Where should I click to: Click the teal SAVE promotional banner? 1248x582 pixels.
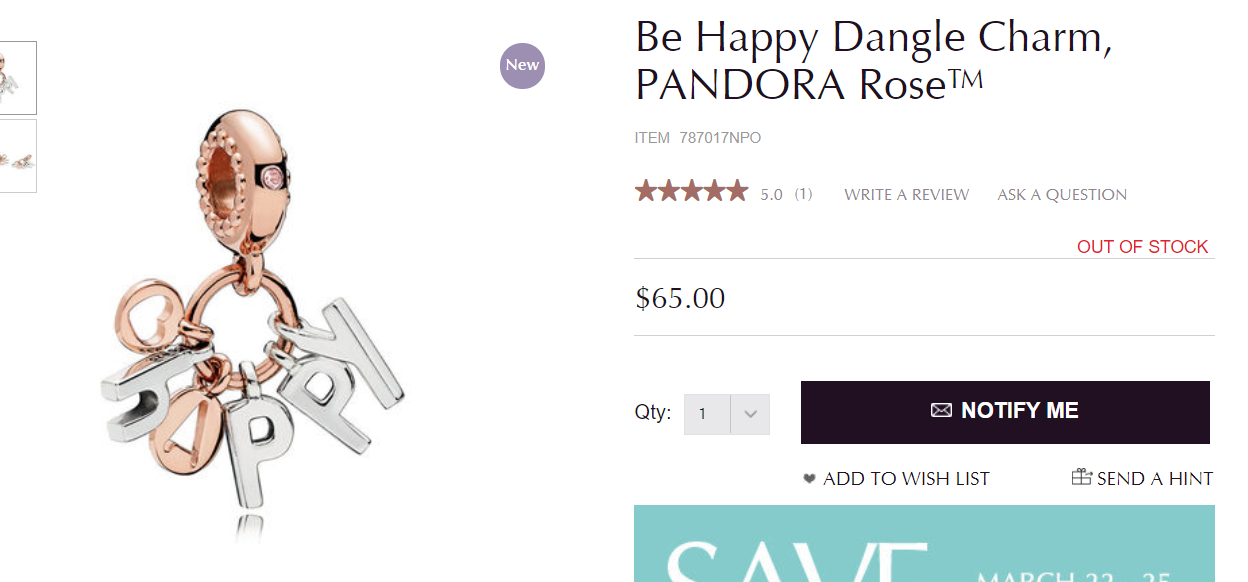point(924,544)
